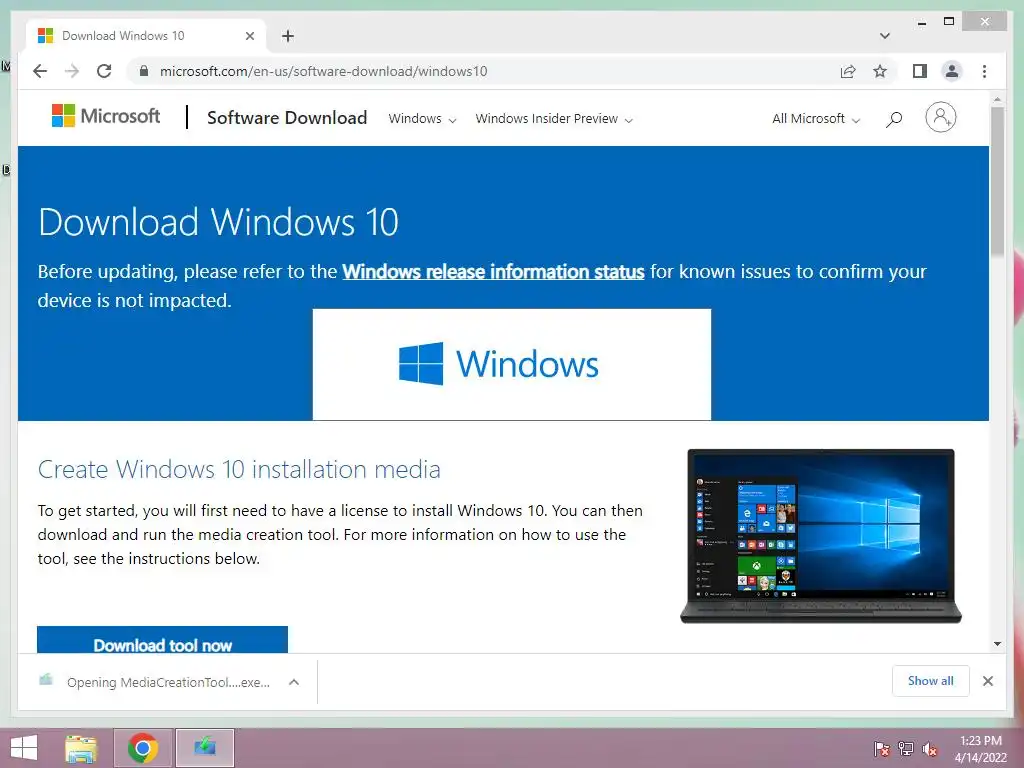The image size is (1024, 768).
Task: Click the browser forward arrow
Action: [x=72, y=71]
